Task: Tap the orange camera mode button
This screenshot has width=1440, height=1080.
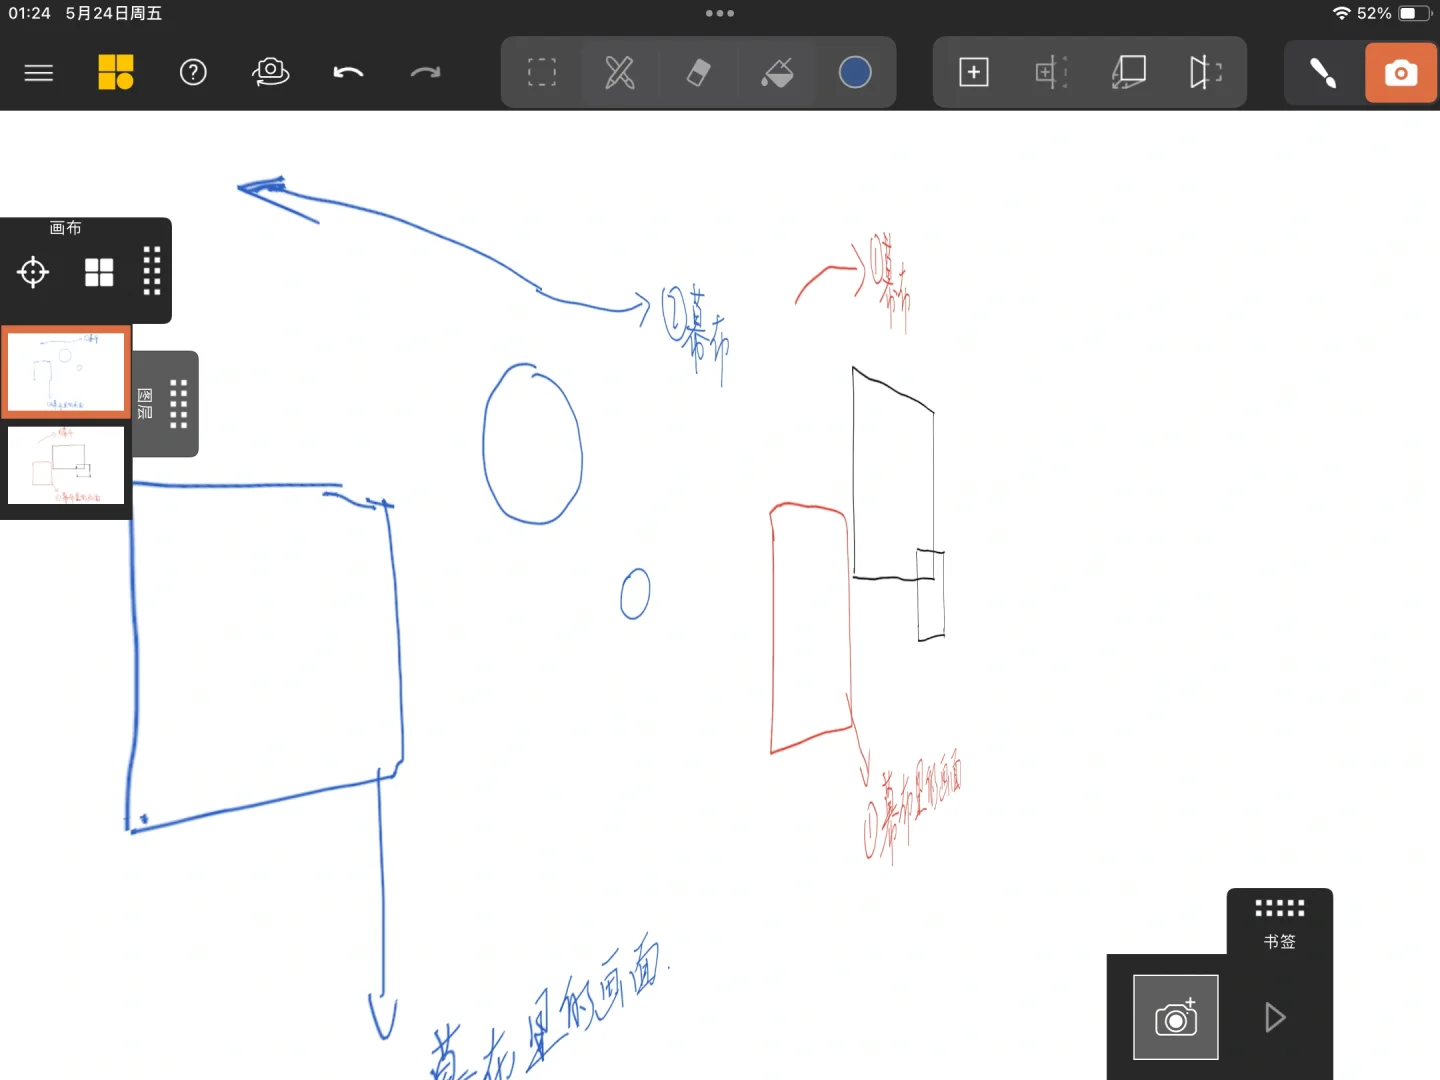Action: [1401, 73]
